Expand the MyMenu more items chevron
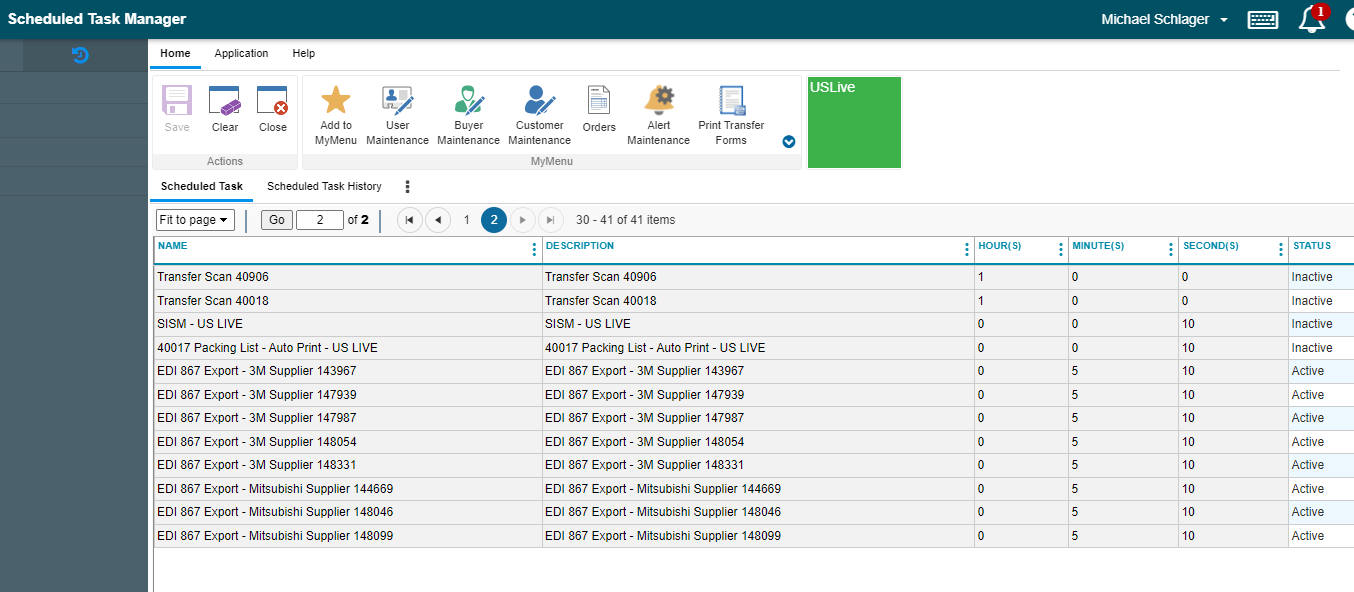The image size is (1354, 592). (789, 142)
